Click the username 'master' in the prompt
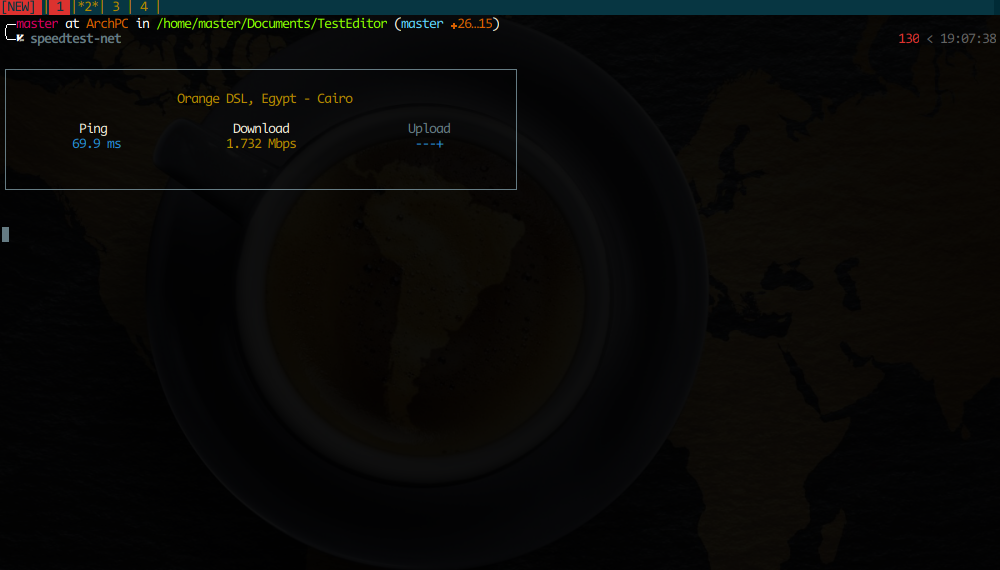Screen dimensions: 1000x570 click(x=37, y=23)
